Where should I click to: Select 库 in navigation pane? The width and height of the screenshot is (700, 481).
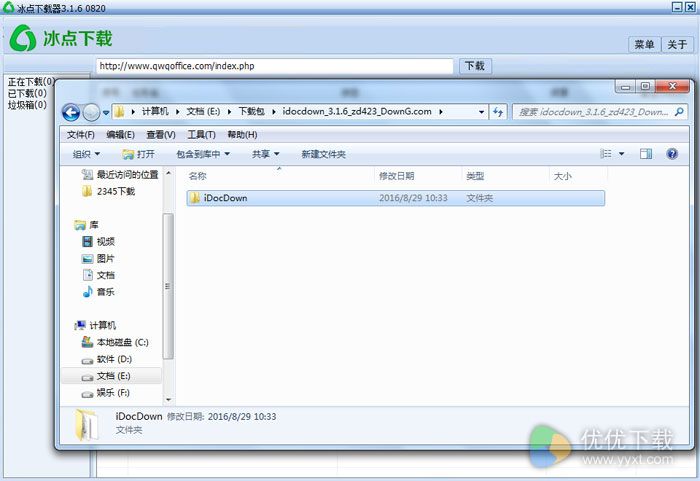(86, 225)
